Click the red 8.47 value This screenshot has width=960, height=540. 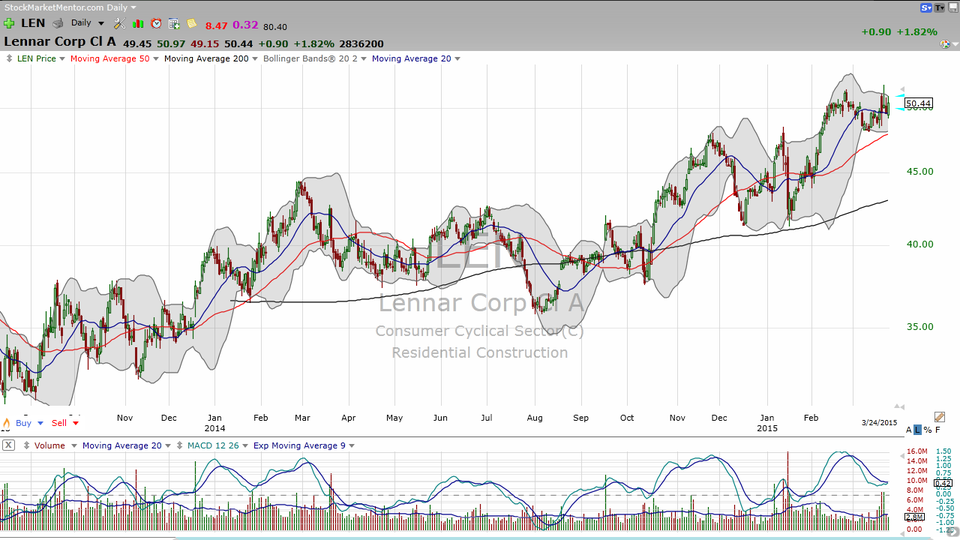pos(216,26)
